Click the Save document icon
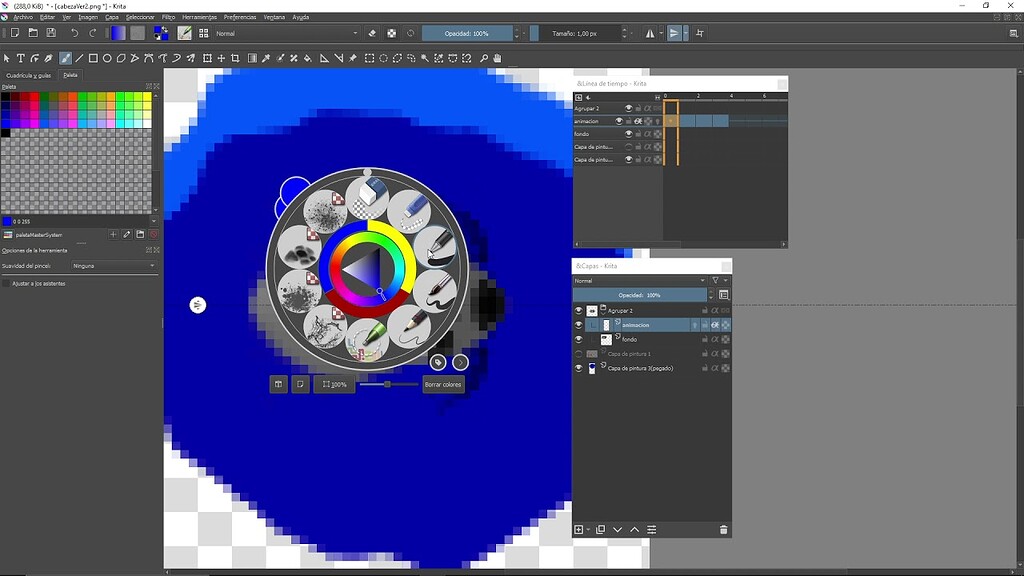The width and height of the screenshot is (1024, 576). pyautogui.click(x=51, y=33)
